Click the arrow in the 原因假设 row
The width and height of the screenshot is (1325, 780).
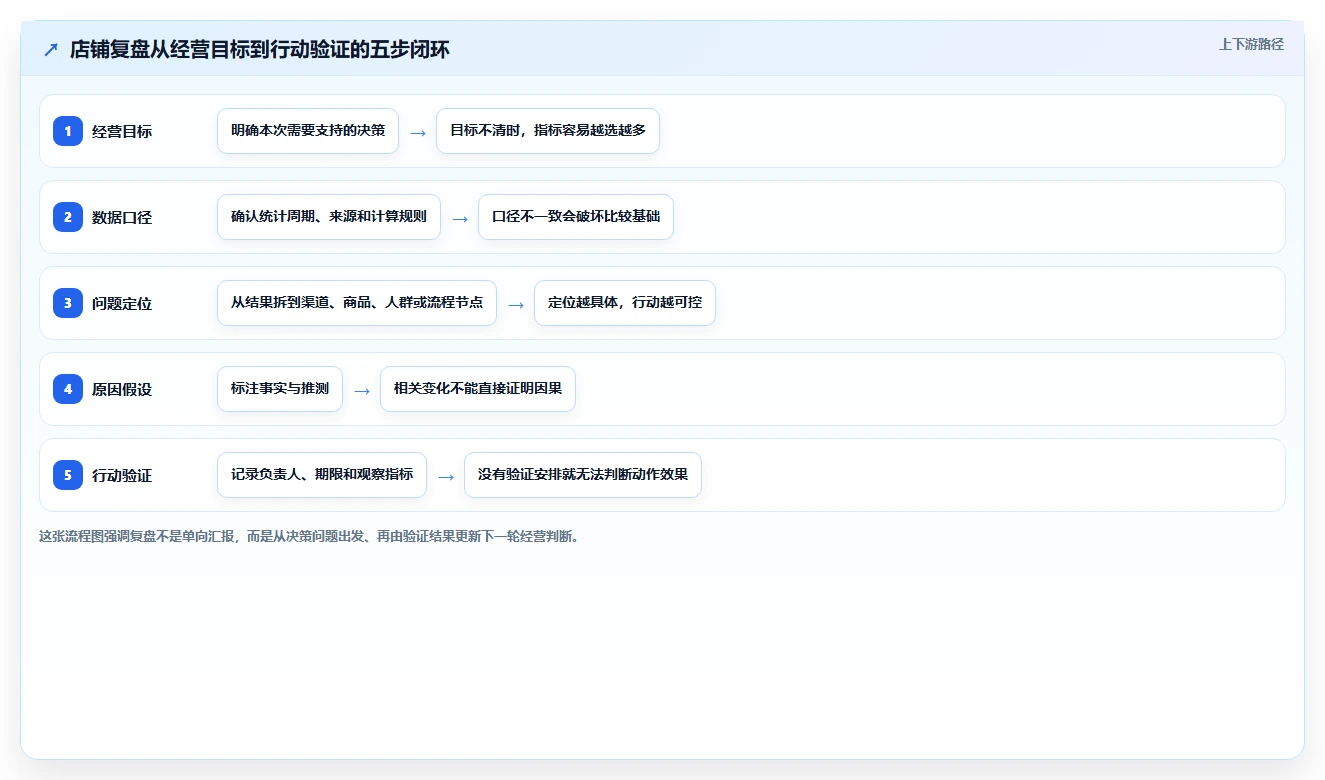[x=362, y=390]
